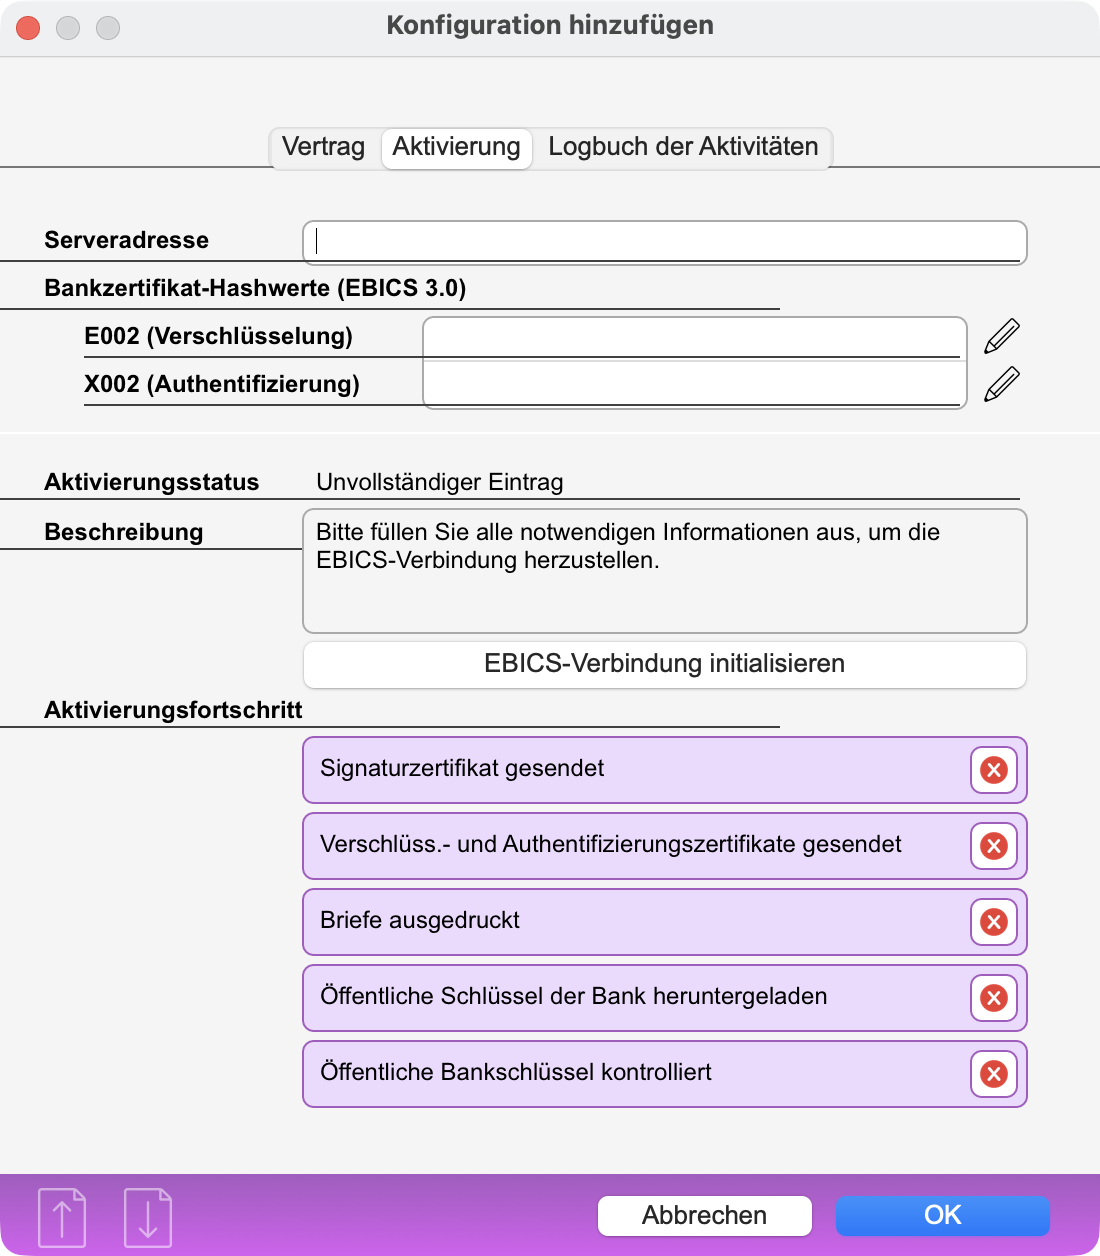
Task: Close the Konfiguration hinzufügen window
Action: tap(28, 28)
